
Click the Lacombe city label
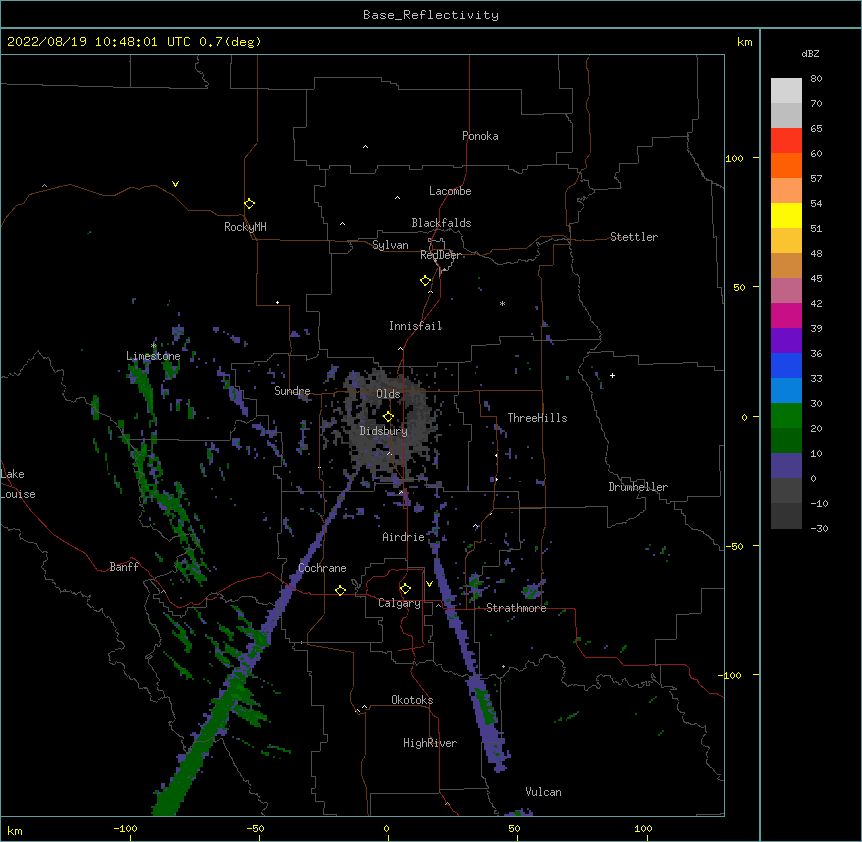tap(450, 191)
